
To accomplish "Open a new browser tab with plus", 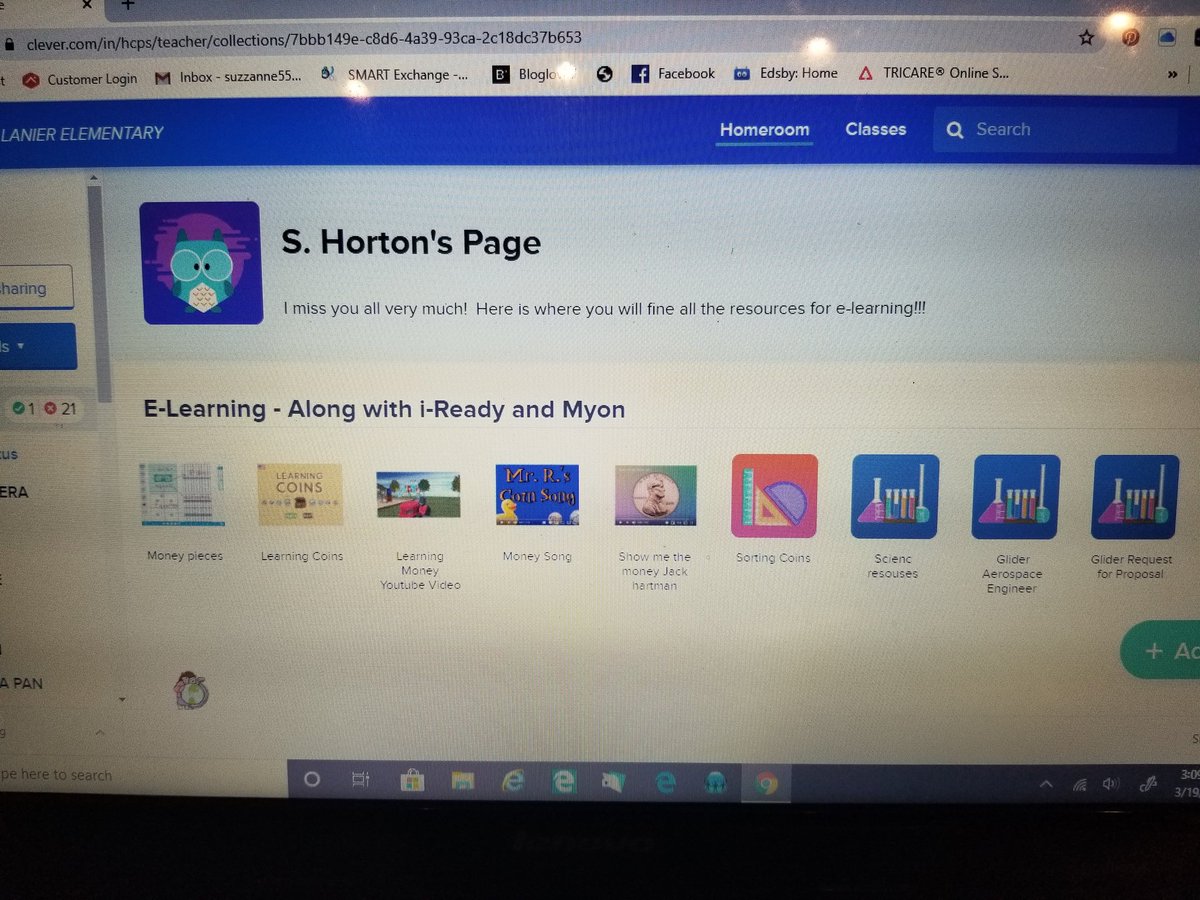I will 127,5.
